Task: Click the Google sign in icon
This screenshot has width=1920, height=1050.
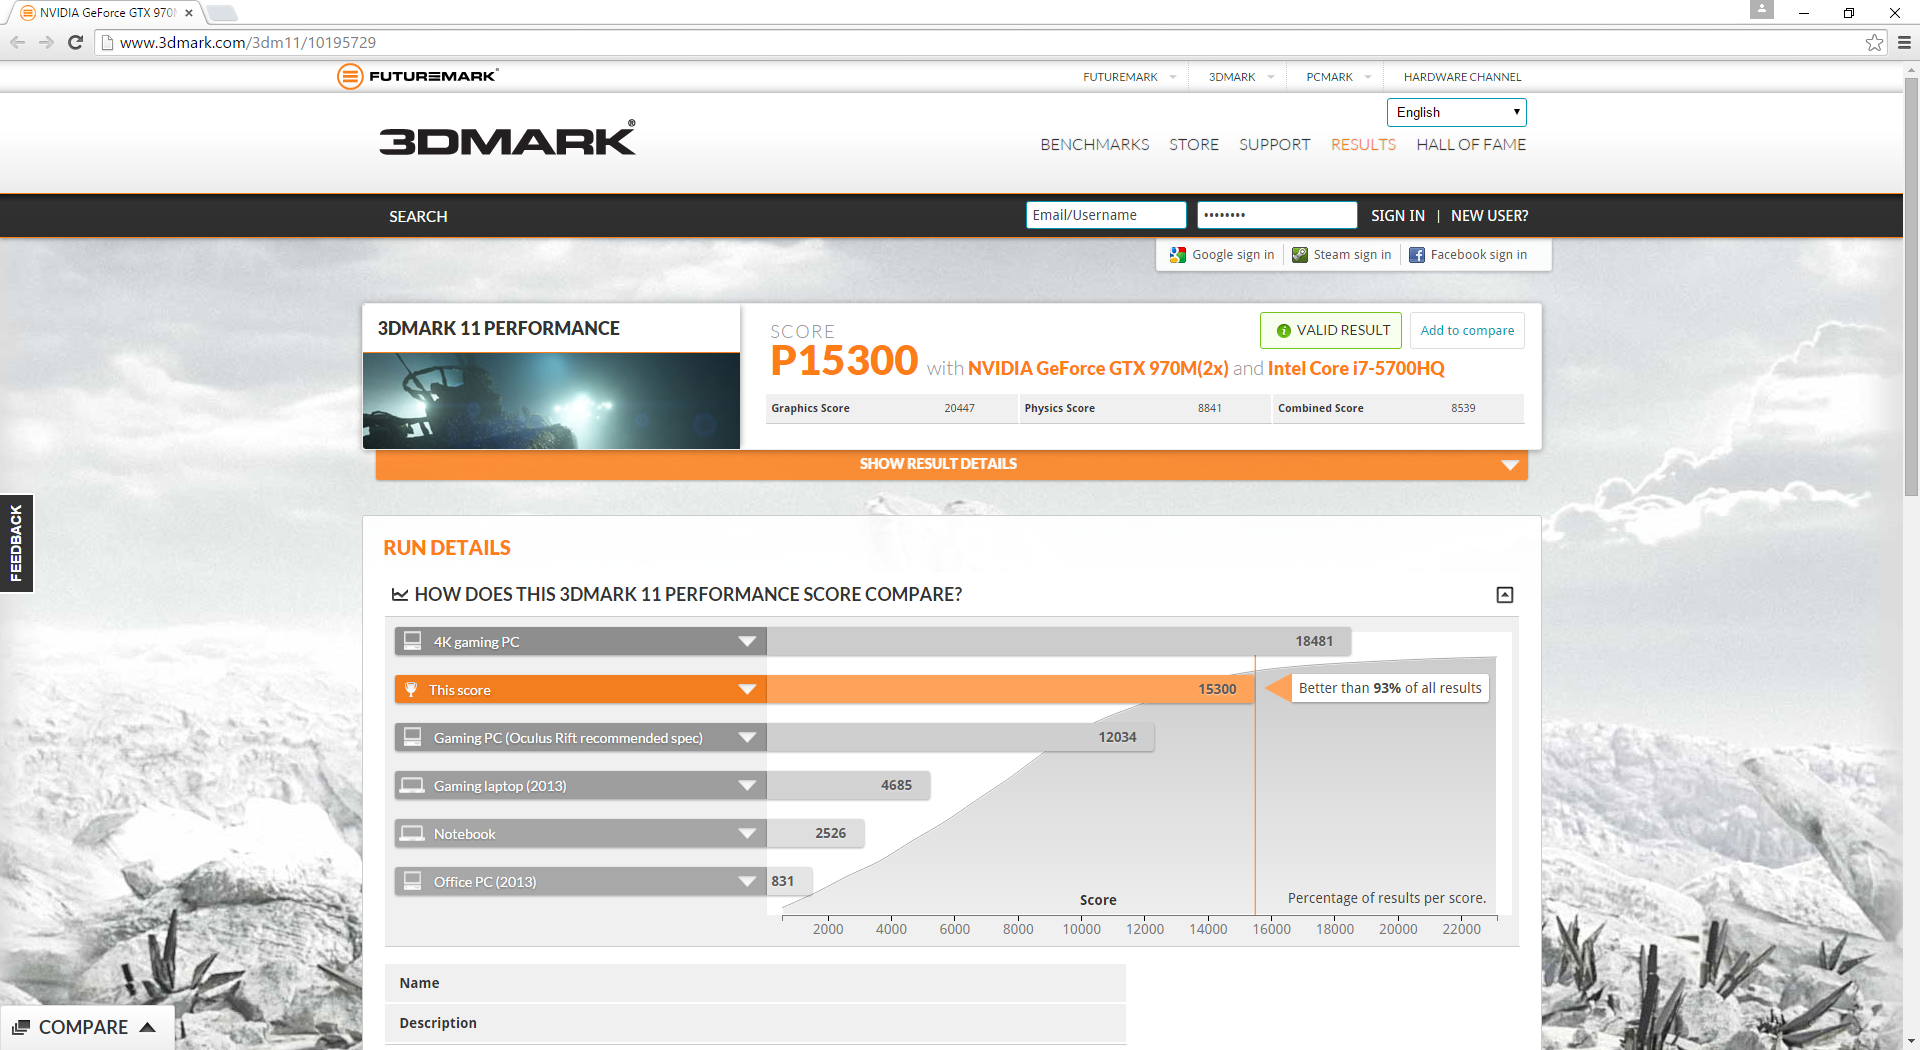Action: (1178, 255)
